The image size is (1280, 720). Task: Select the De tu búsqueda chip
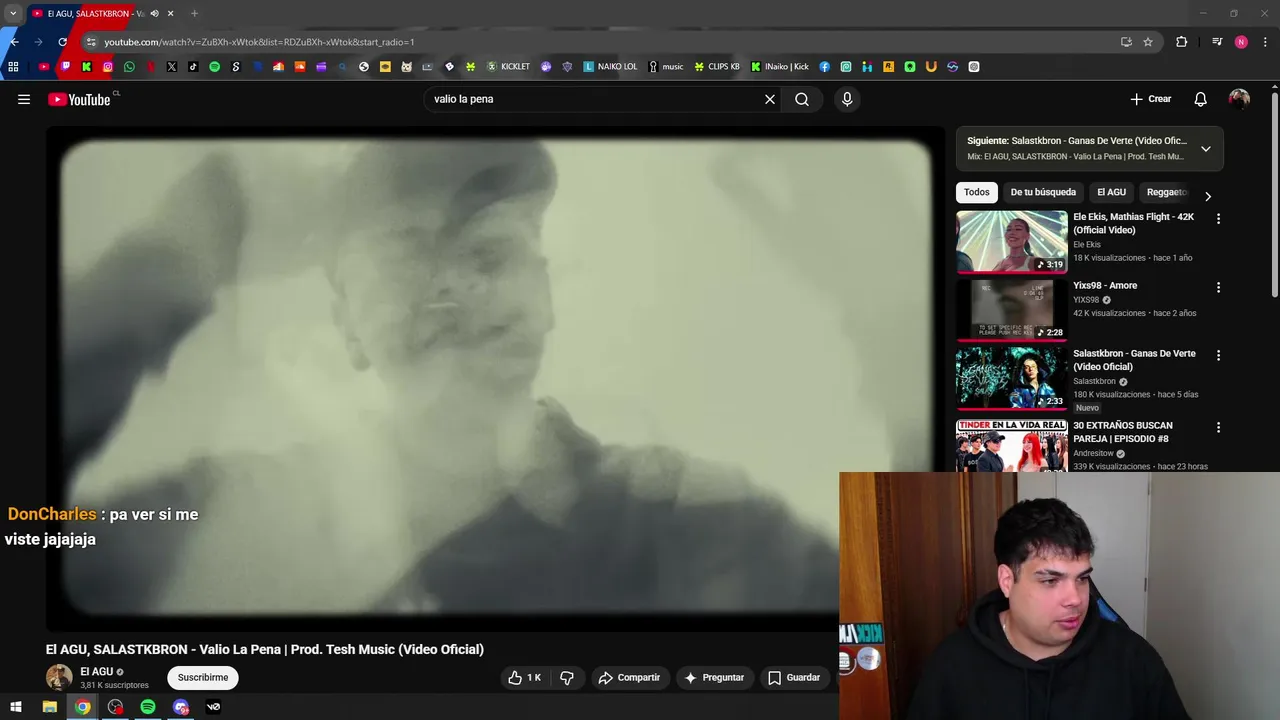click(x=1043, y=192)
